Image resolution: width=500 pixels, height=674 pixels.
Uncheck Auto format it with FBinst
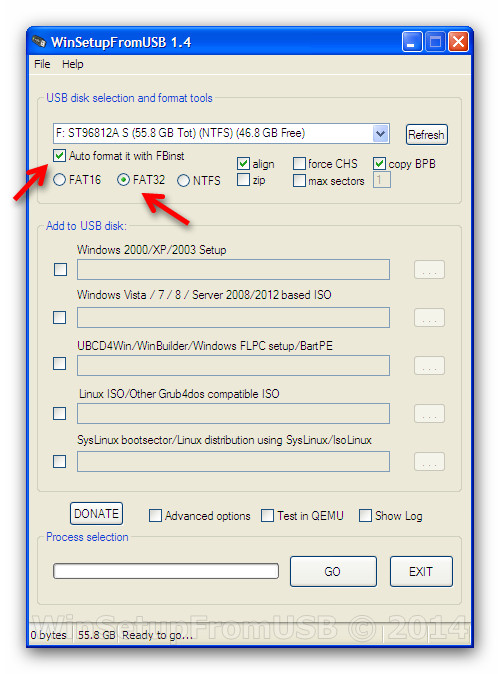[59, 156]
